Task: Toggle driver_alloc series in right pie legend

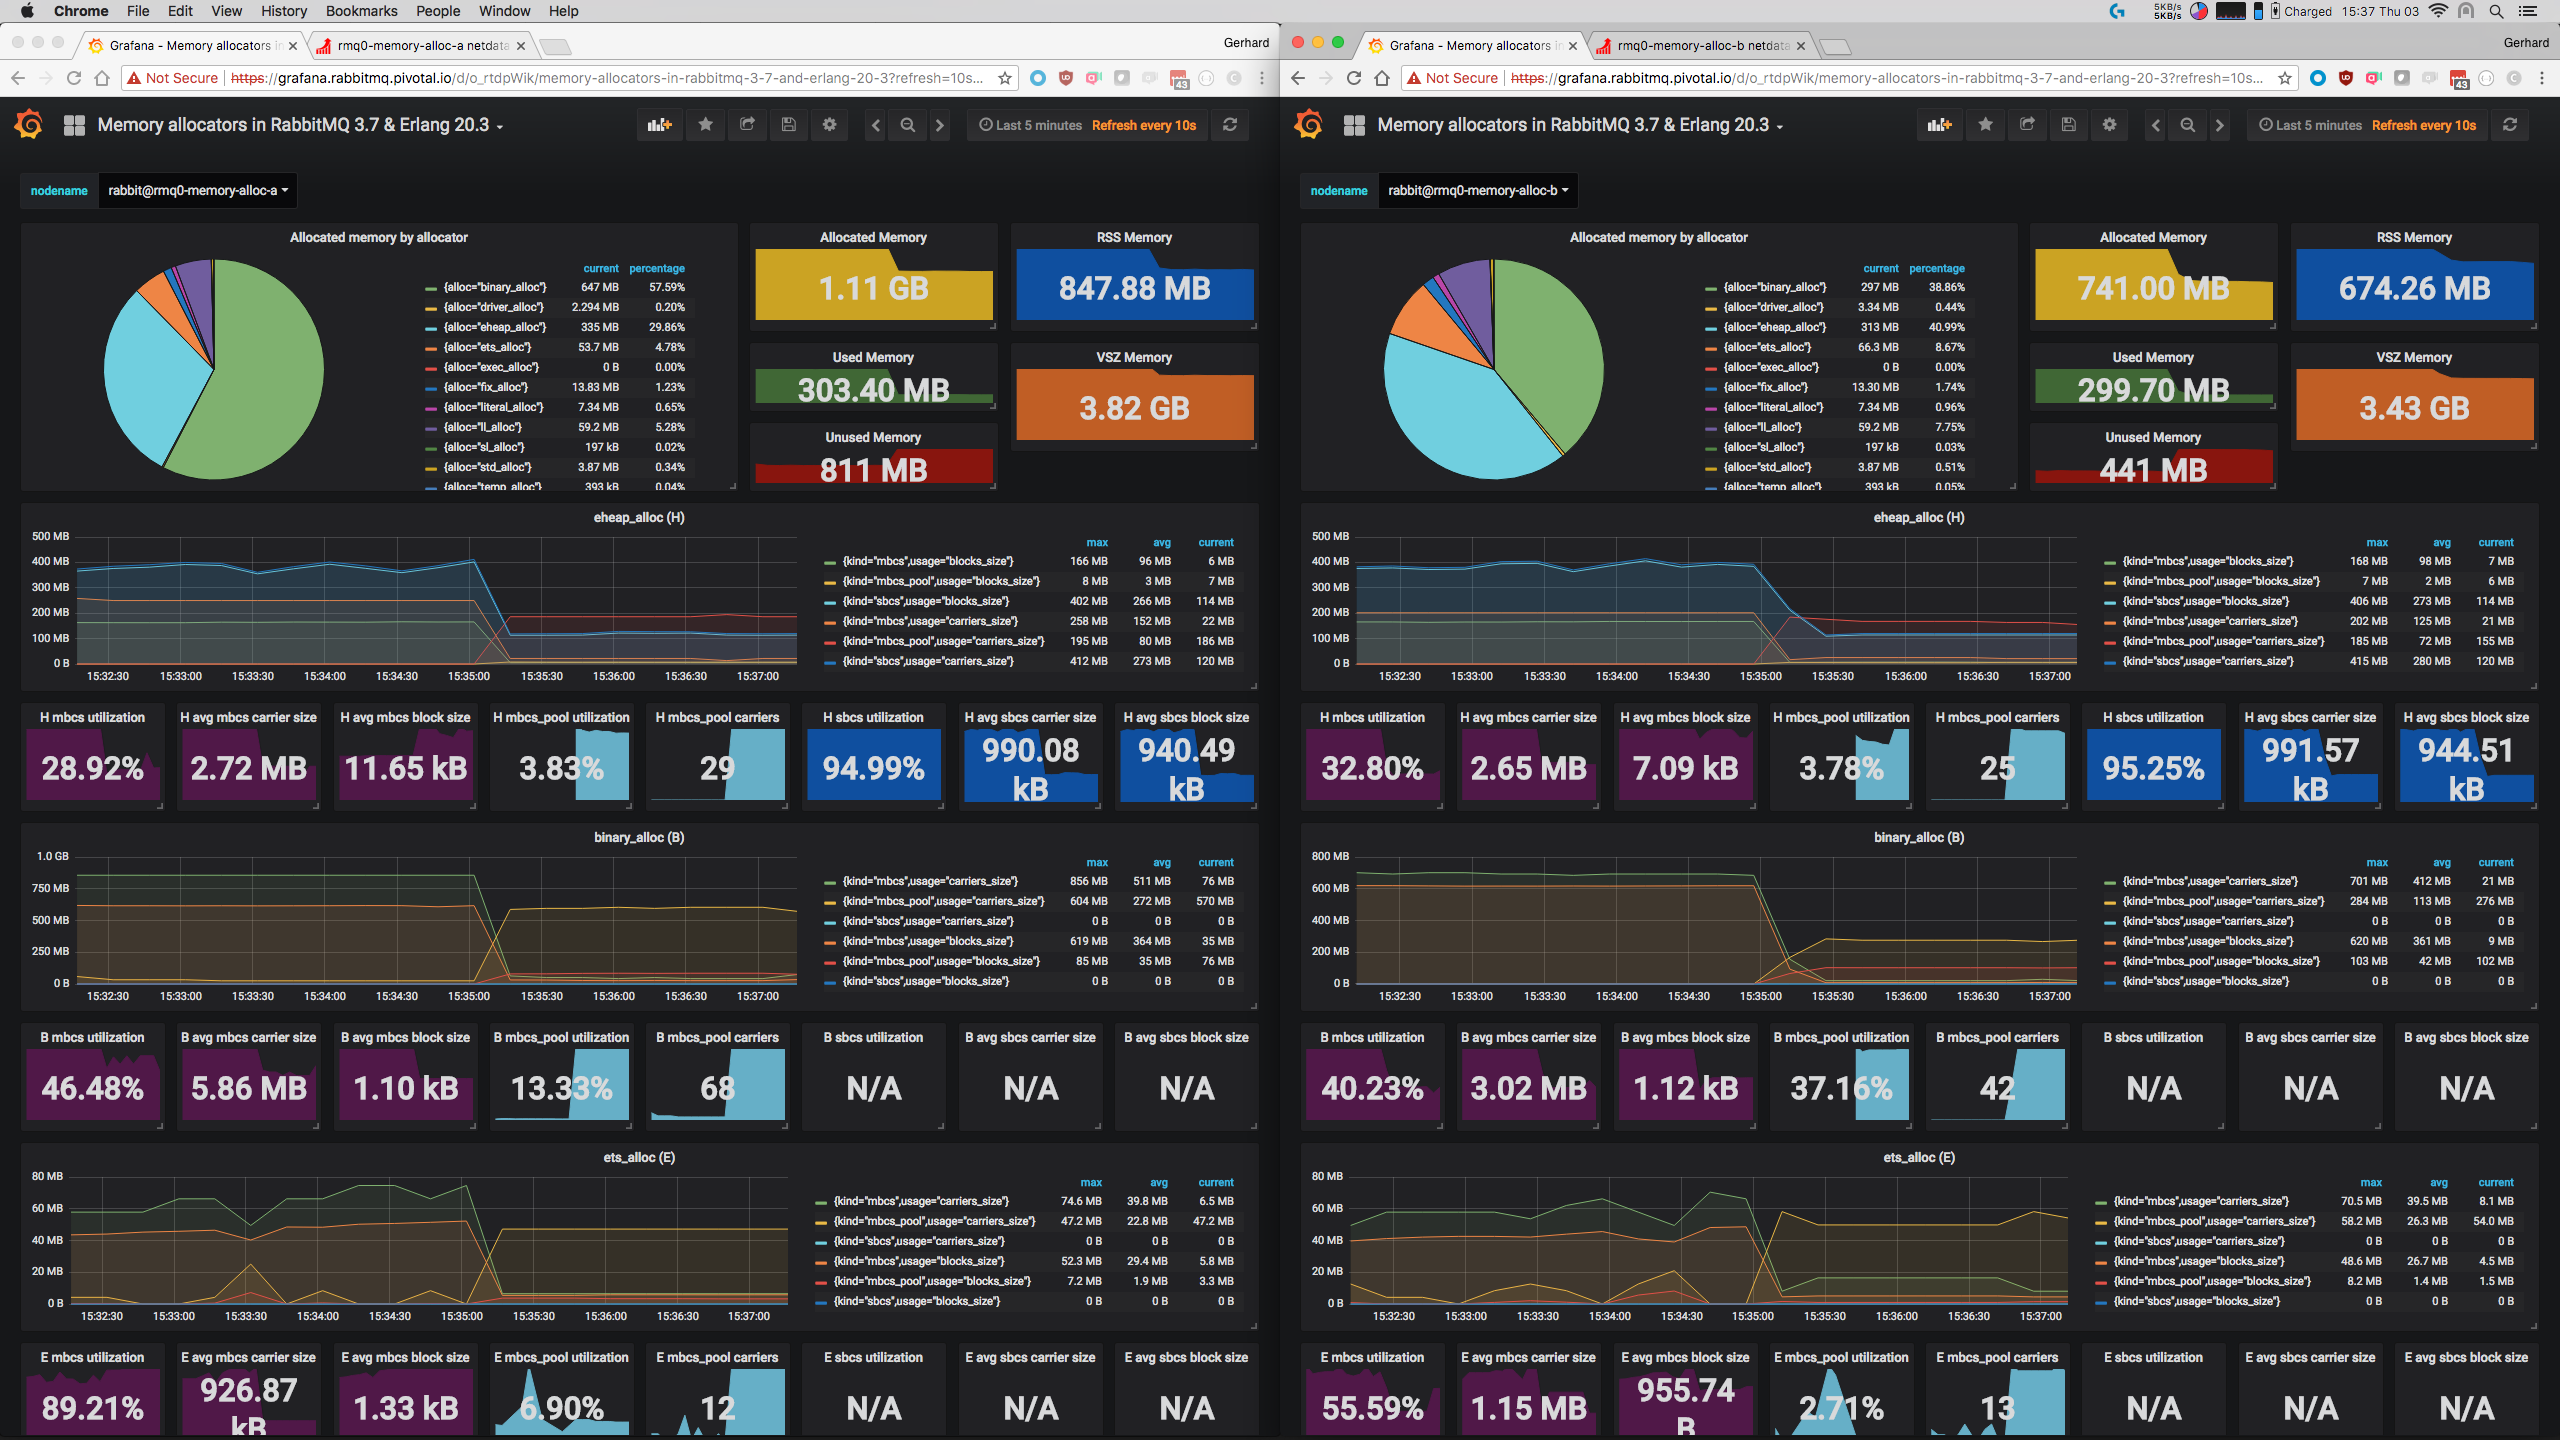Action: point(1773,307)
